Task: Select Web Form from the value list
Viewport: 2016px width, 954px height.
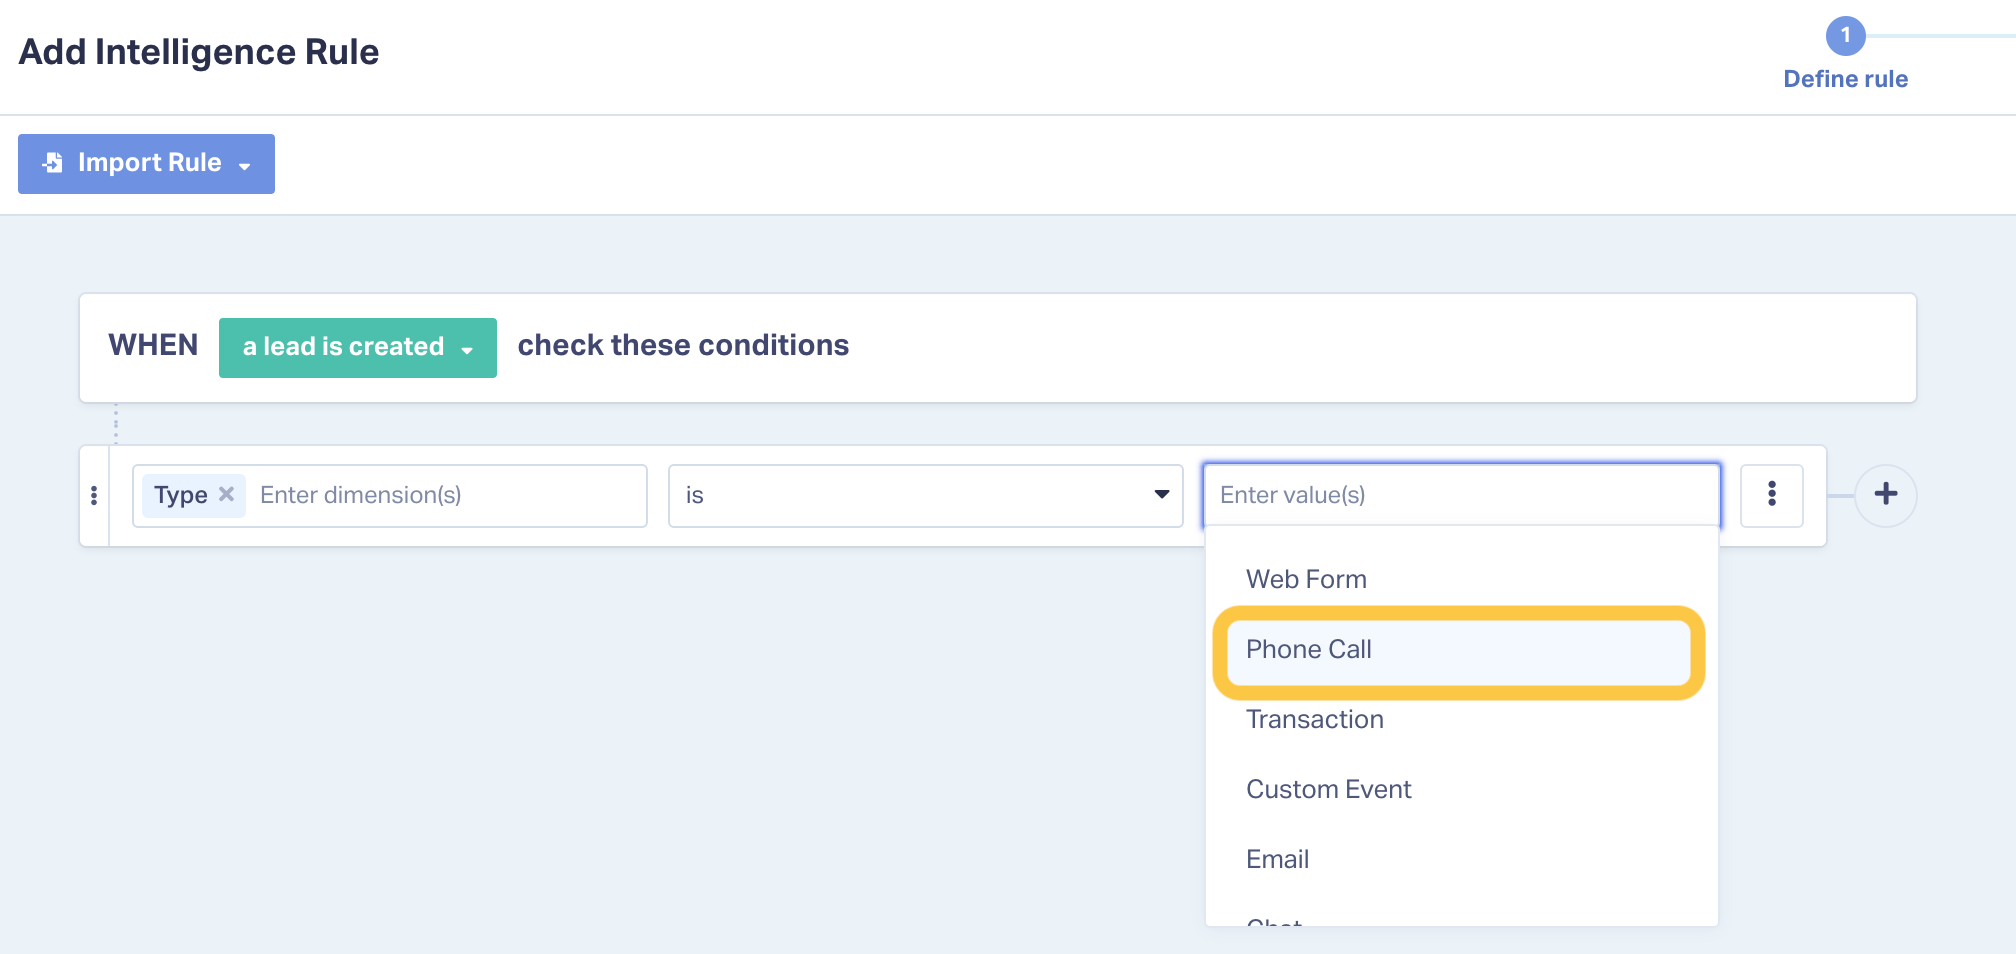Action: [x=1461, y=579]
